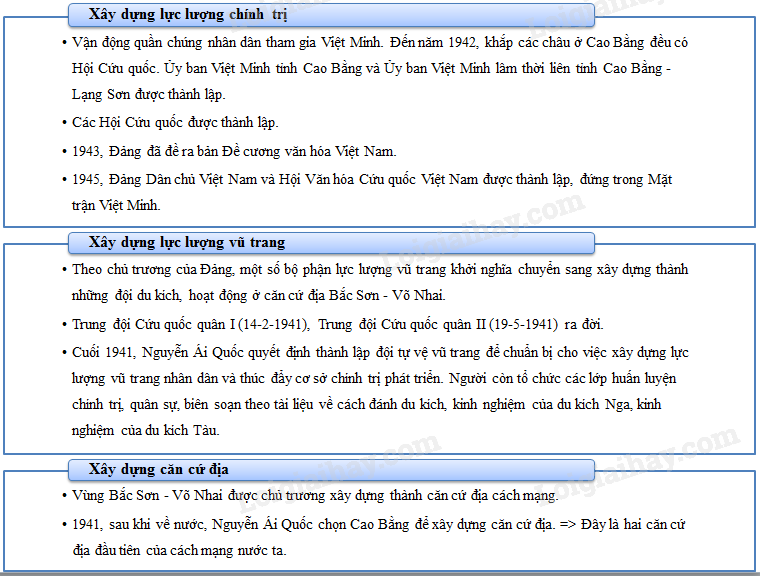Click the words 'Lạng Sơn được thành lập'
The height and width of the screenshot is (576, 760).
coord(149,94)
